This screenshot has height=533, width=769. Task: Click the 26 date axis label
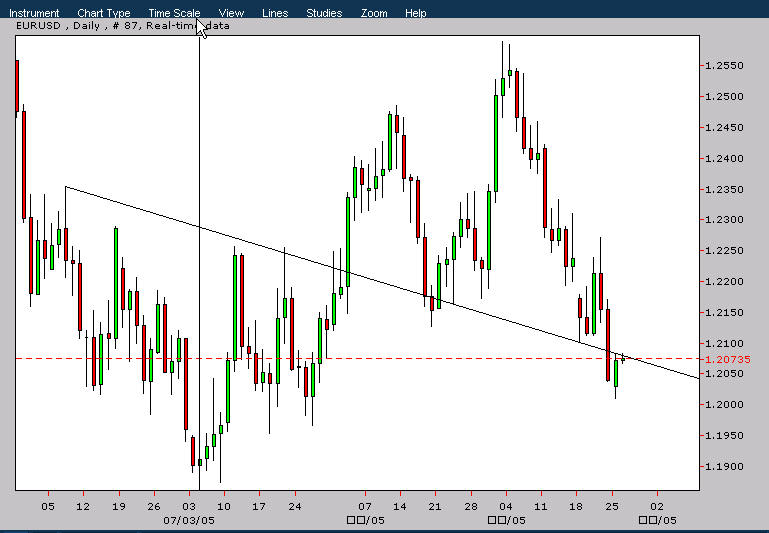coord(154,506)
